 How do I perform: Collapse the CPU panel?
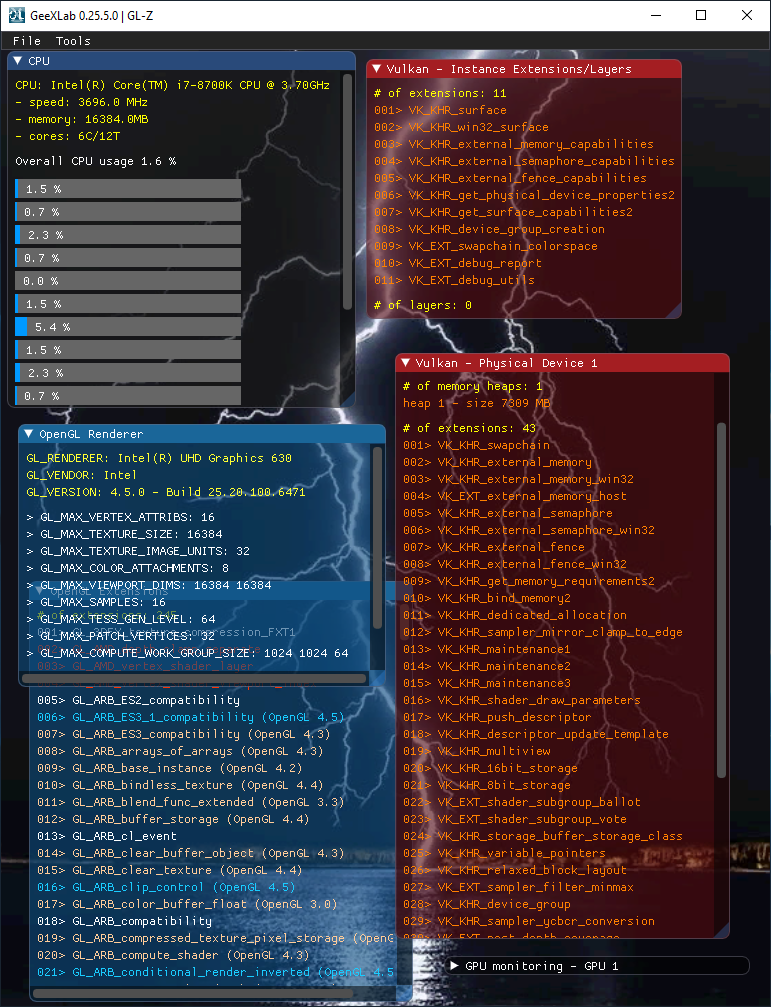(18, 61)
